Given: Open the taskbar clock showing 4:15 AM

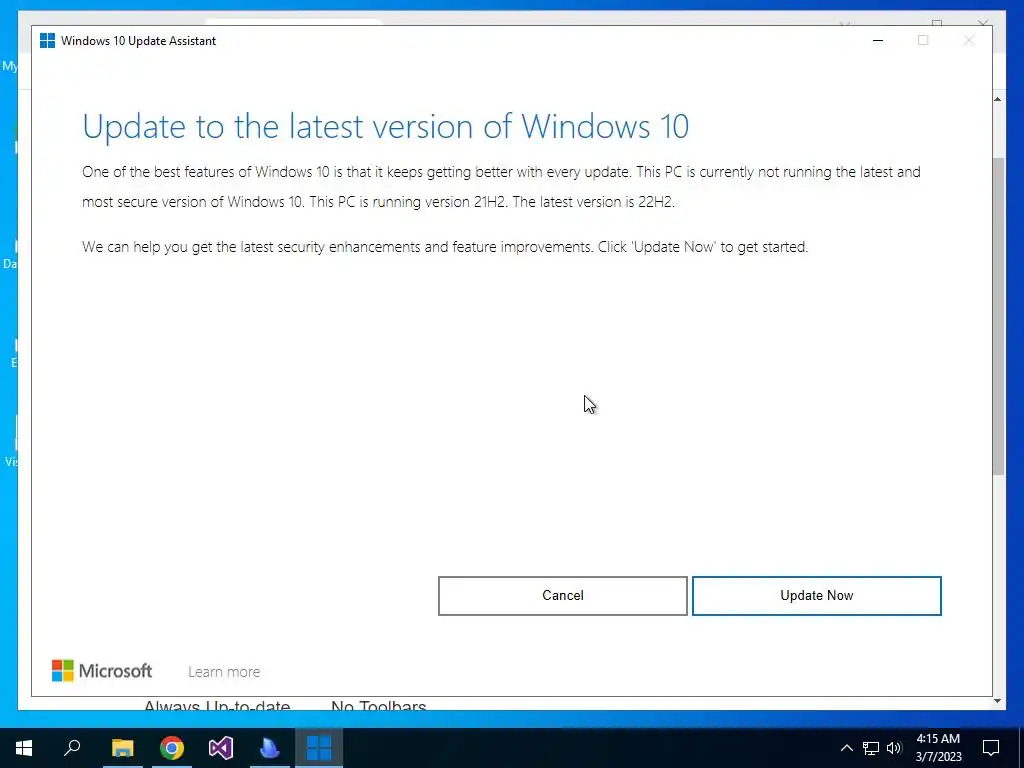Looking at the screenshot, I should pos(938,748).
